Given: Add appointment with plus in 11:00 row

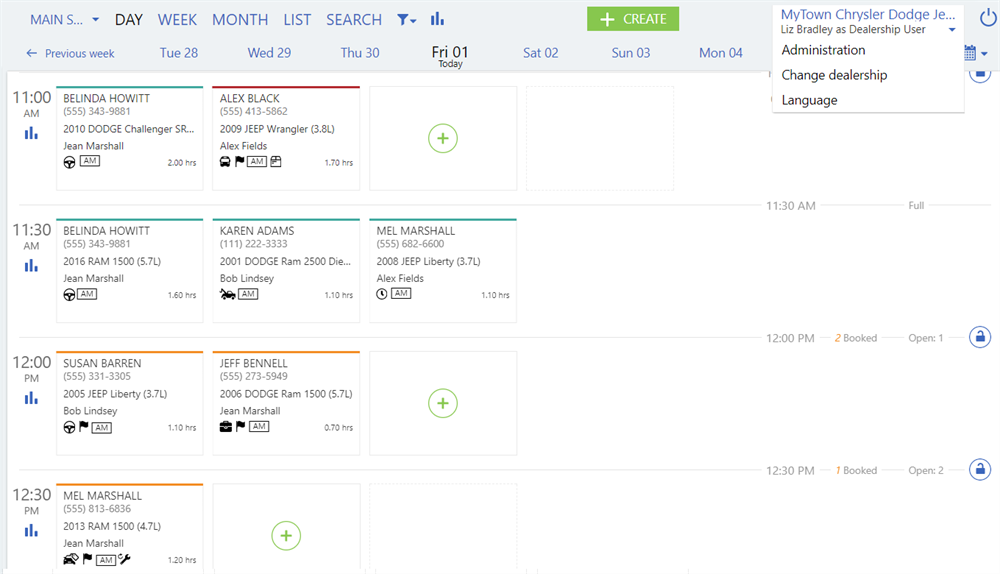Looking at the screenshot, I should 443,138.
